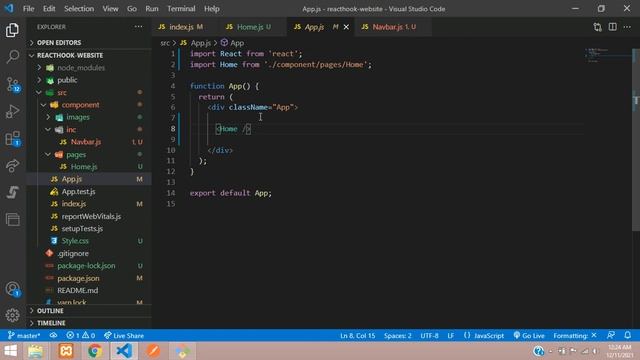Open the Run menu
Screen dimensions: 640x360
coord(152,9)
